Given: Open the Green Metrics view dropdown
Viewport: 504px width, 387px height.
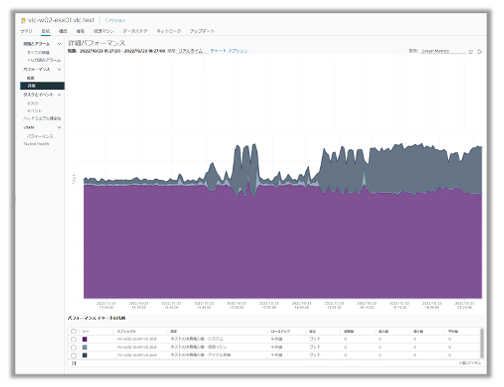Looking at the screenshot, I should click(x=444, y=51).
